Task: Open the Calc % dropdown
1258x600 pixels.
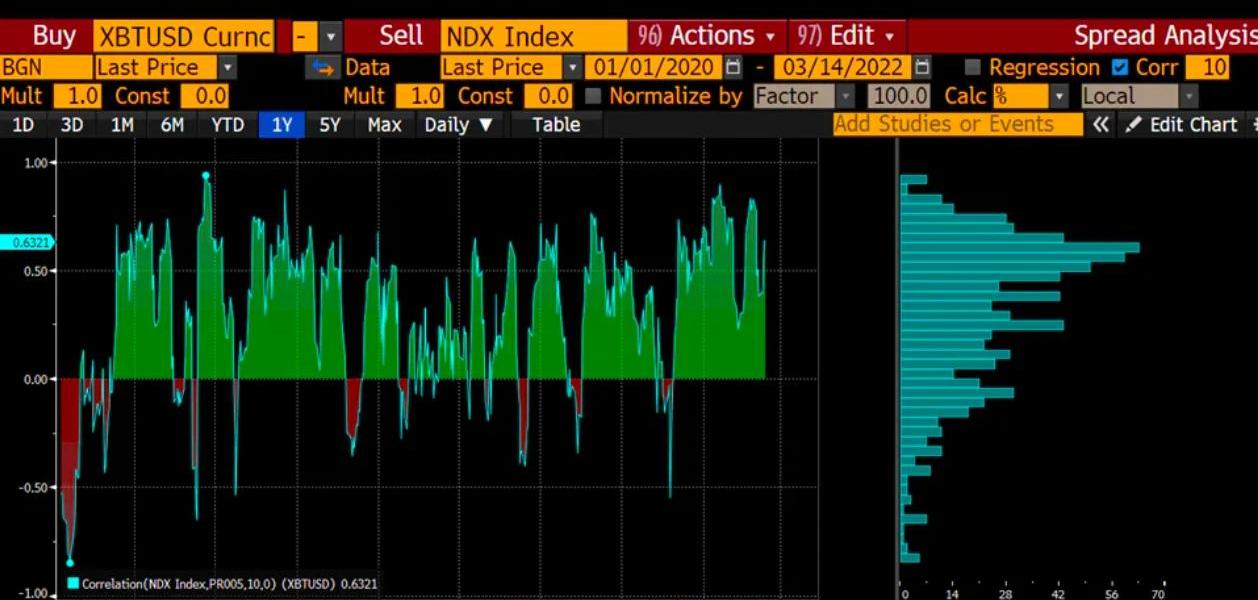Action: (1058, 97)
